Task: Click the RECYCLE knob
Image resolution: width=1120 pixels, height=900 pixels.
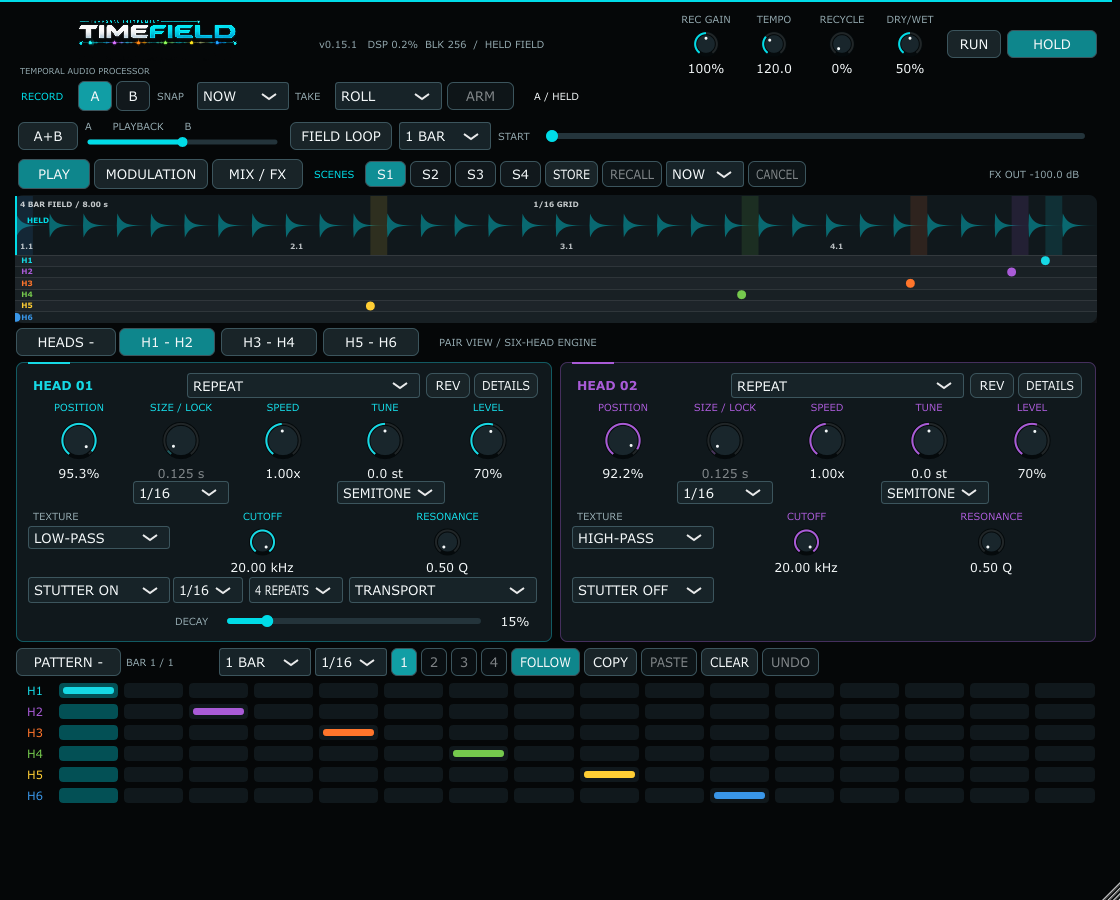Action: point(841,44)
